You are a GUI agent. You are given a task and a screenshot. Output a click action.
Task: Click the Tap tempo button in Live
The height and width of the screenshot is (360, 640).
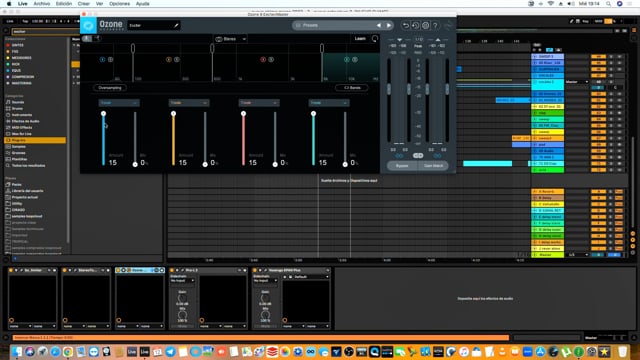pyautogui.click(x=25, y=21)
